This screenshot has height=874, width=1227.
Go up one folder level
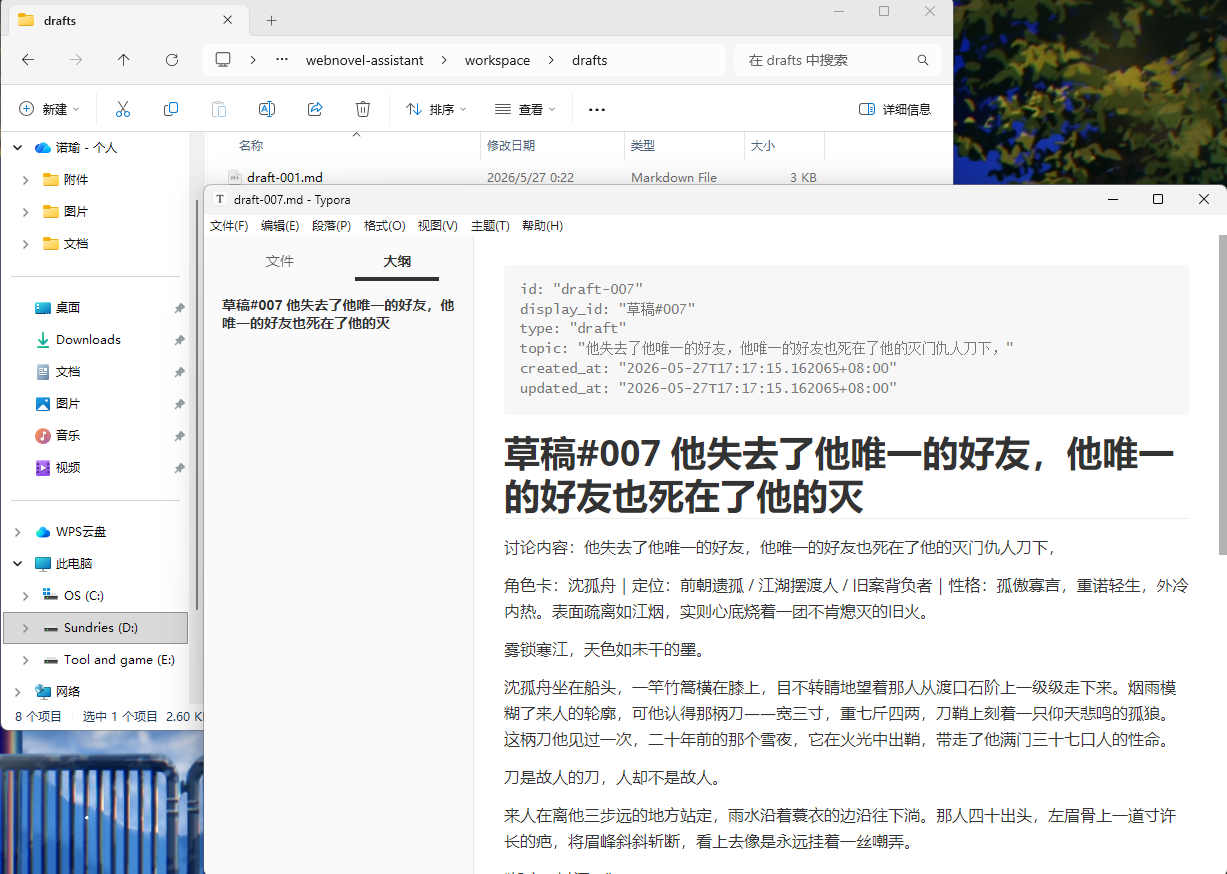pos(124,60)
